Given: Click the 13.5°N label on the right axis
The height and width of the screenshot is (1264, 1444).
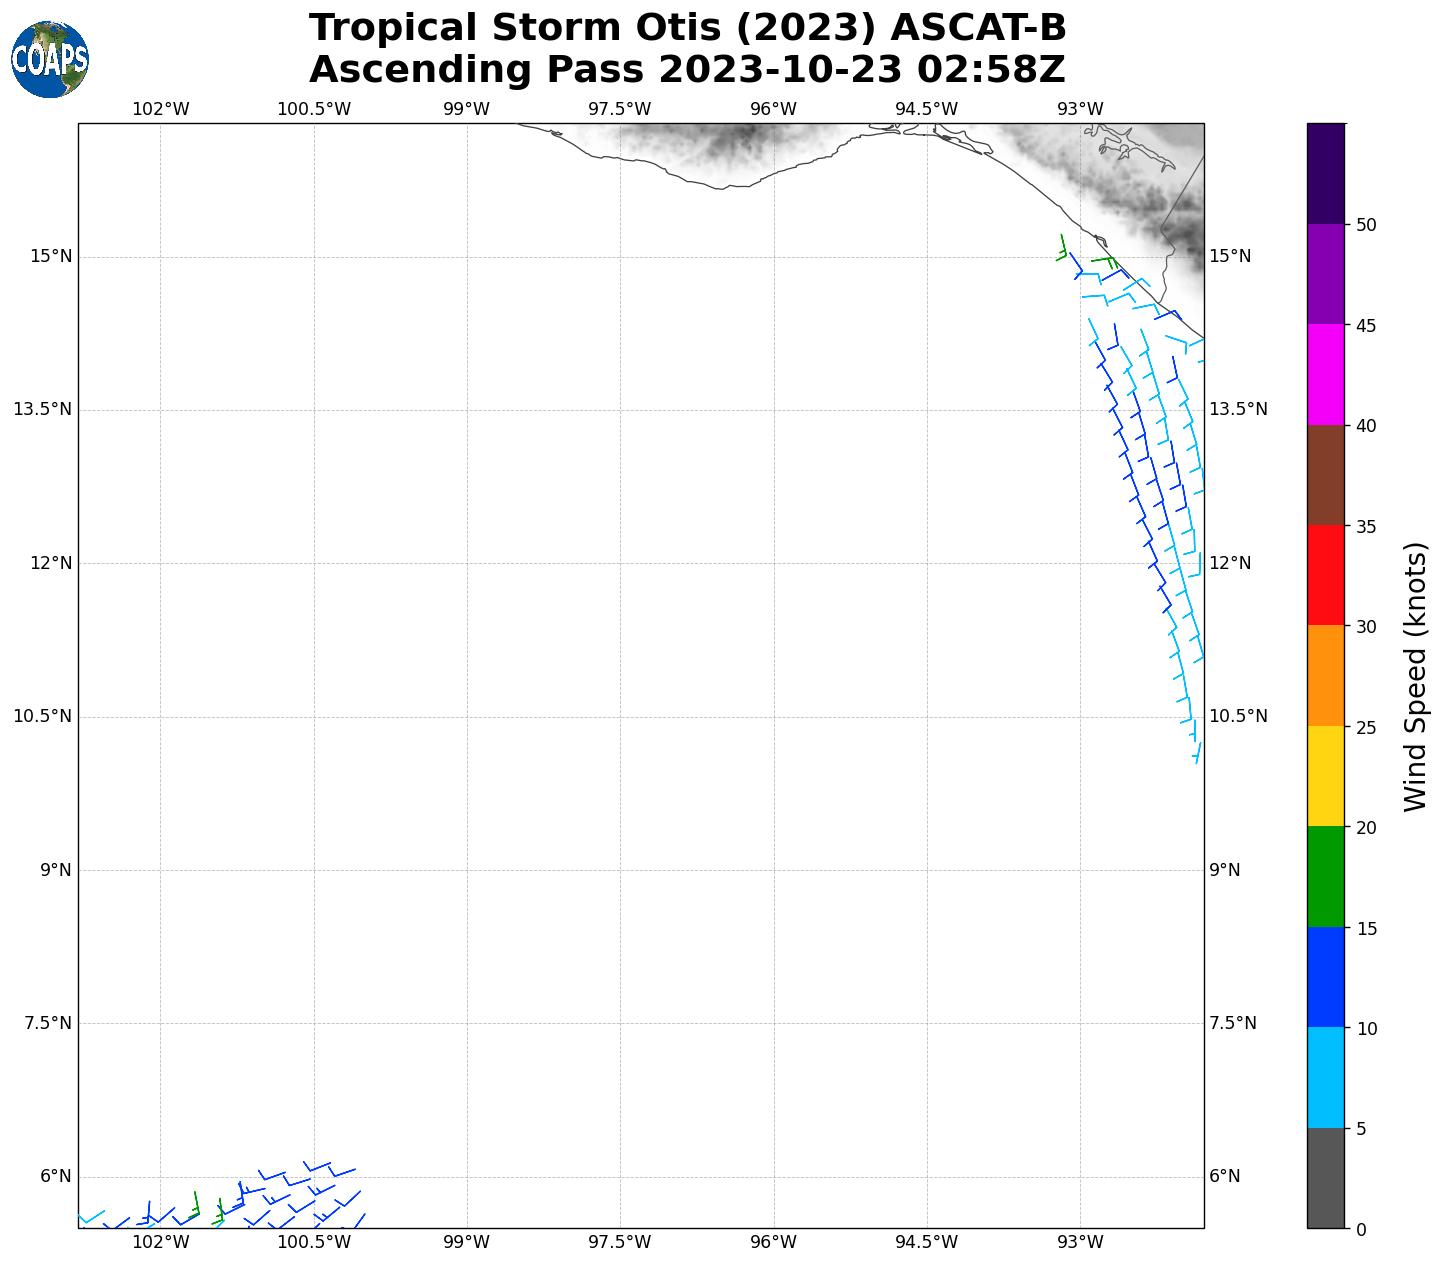Looking at the screenshot, I should [x=1238, y=409].
